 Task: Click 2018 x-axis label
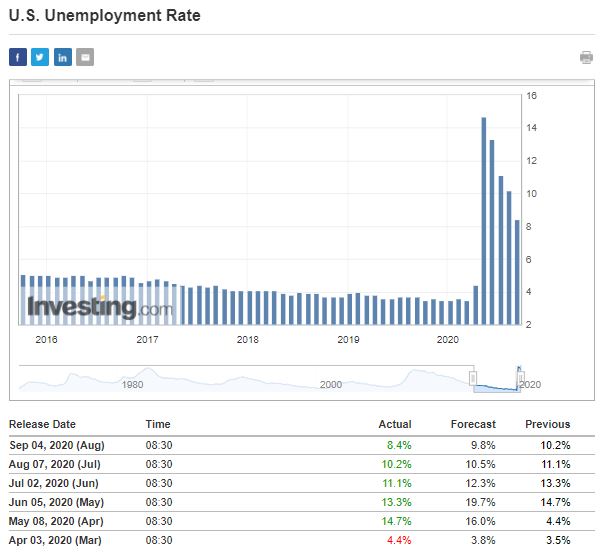(247, 340)
